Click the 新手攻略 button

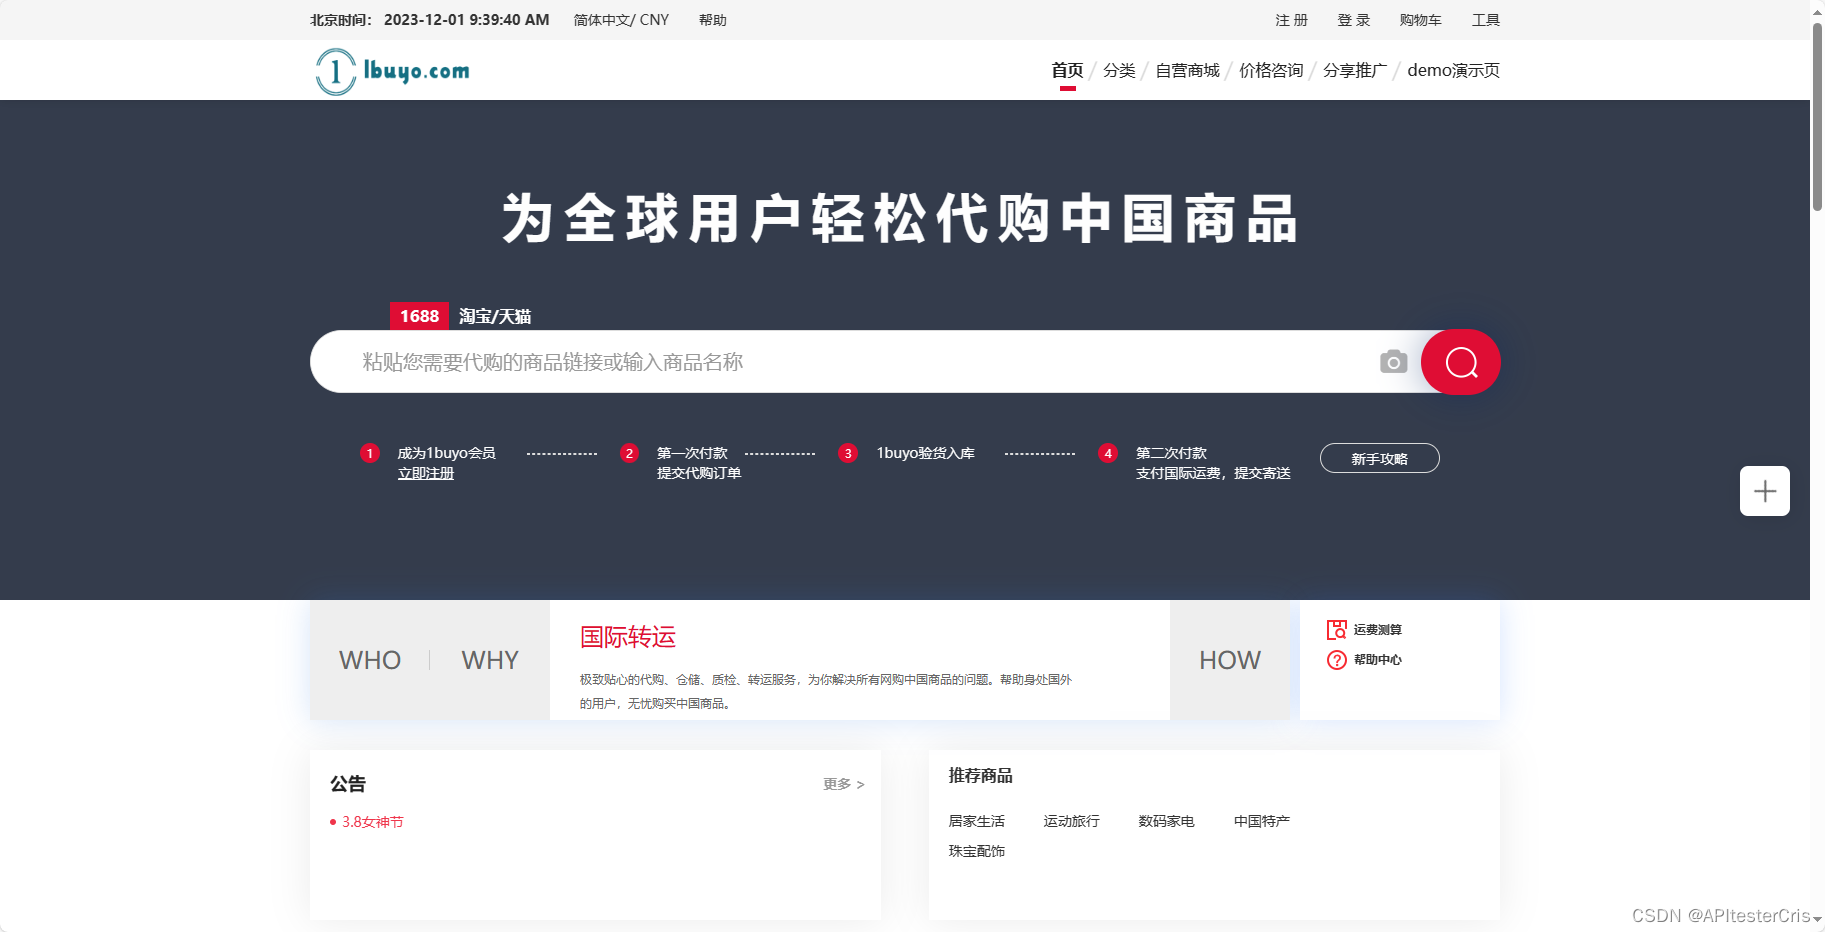pyautogui.click(x=1379, y=458)
